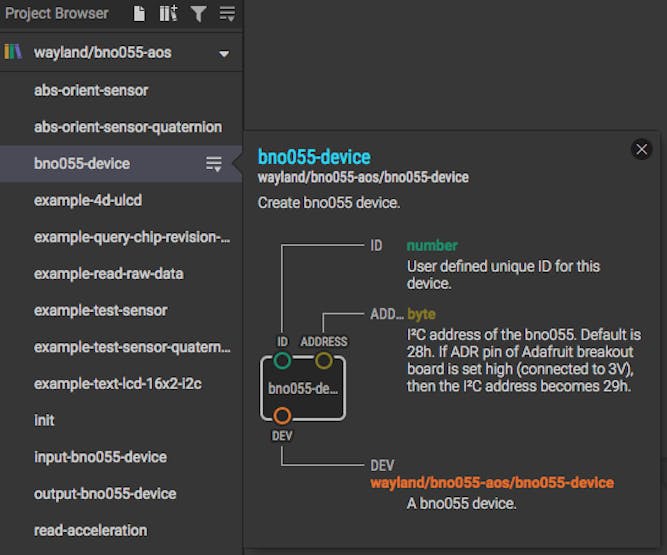Select the init patch
The height and width of the screenshot is (555, 667).
(121, 420)
